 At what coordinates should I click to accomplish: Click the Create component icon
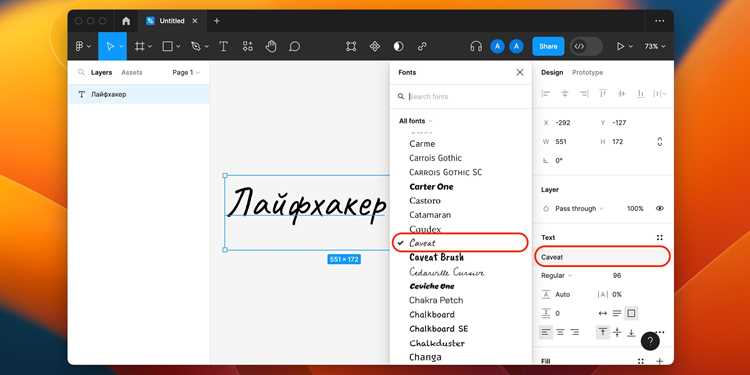point(375,46)
